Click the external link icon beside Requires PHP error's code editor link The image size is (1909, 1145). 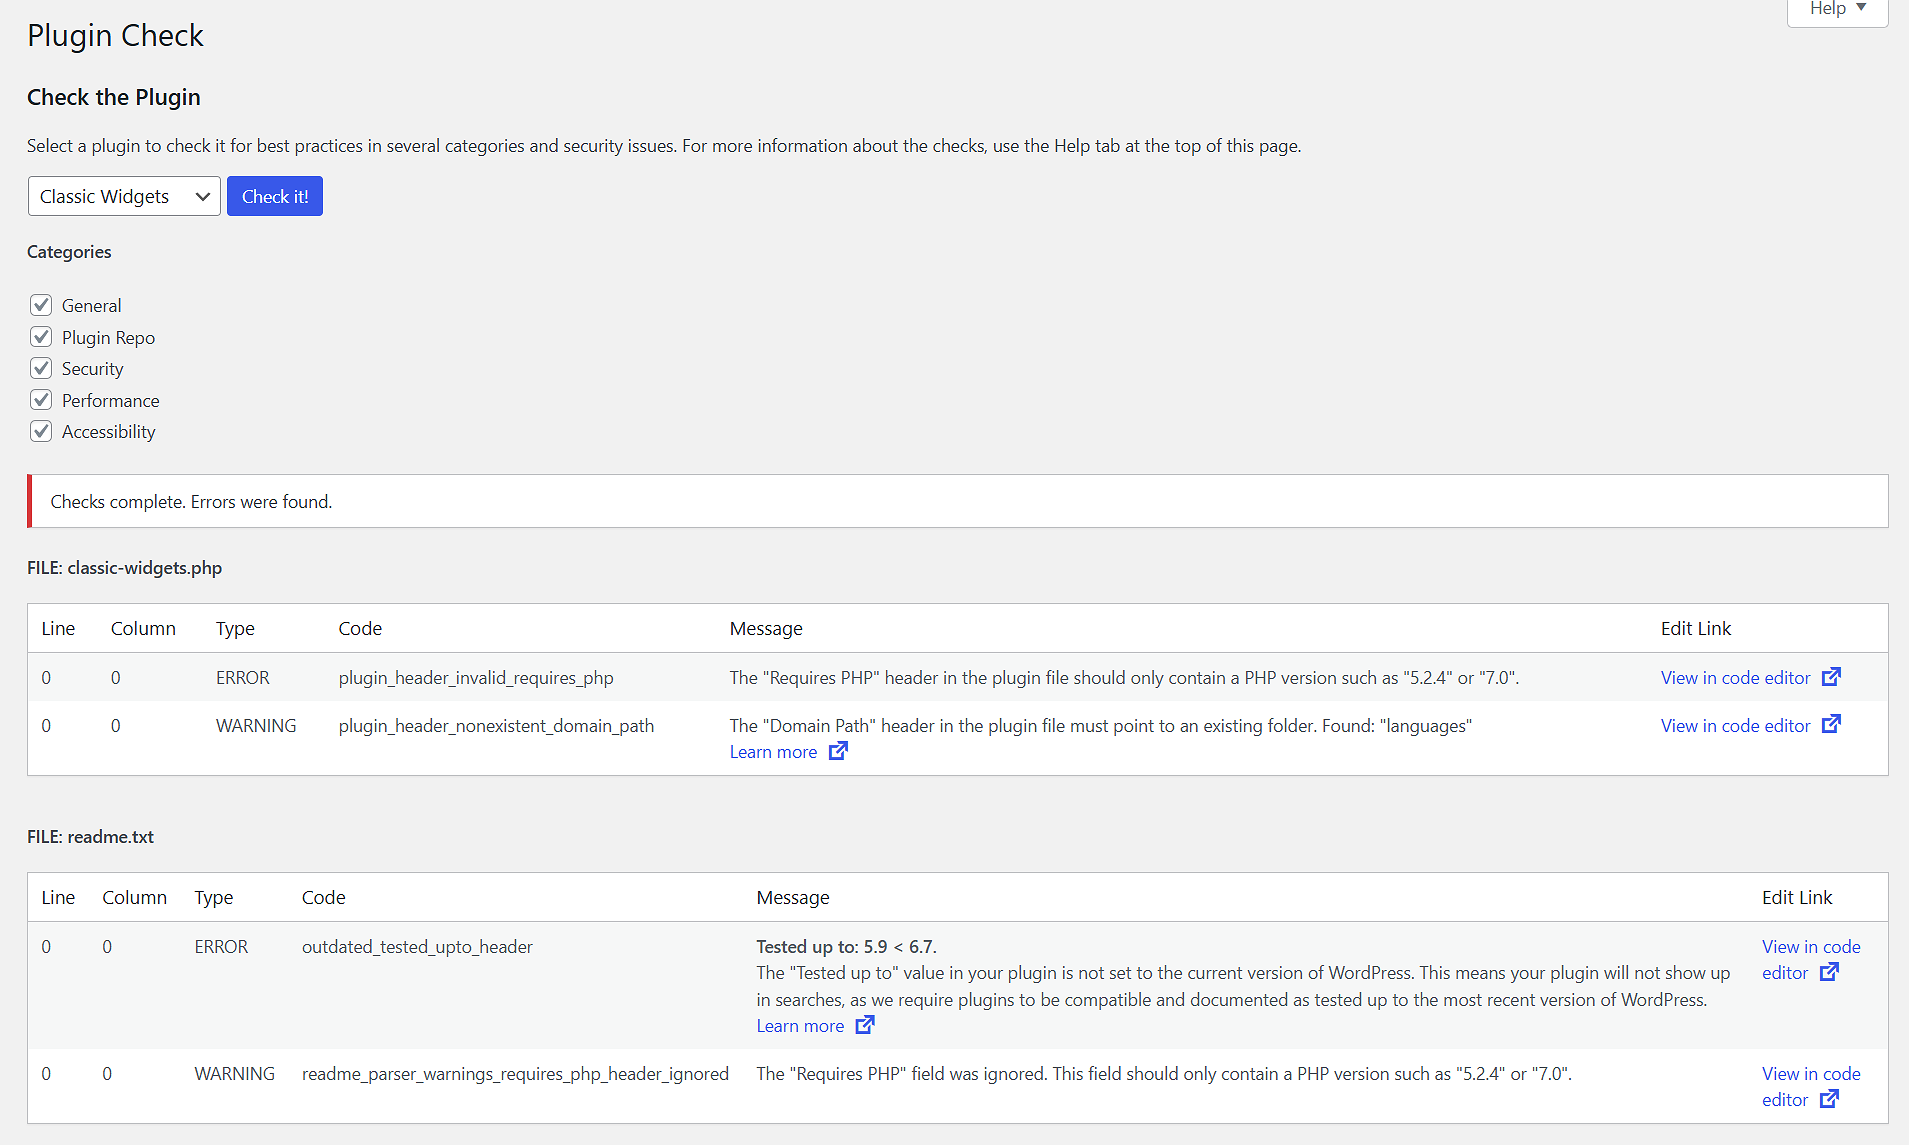(1831, 676)
